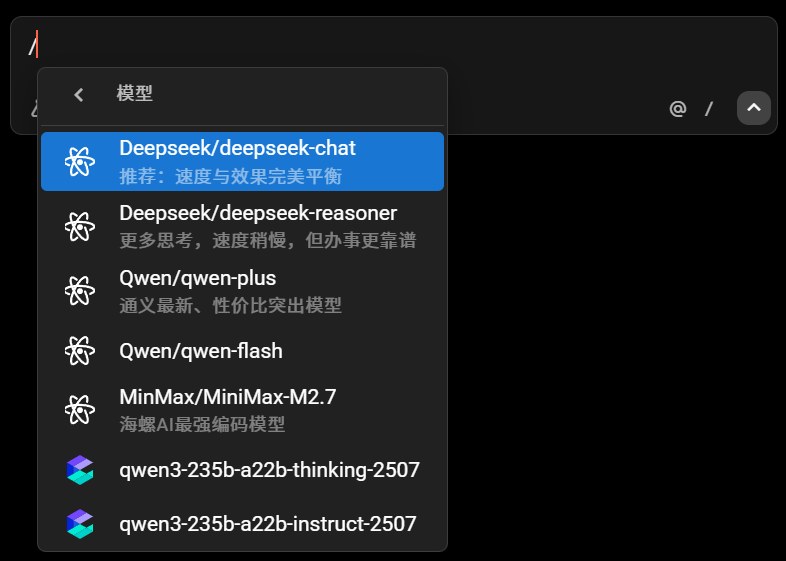
Task: Pick qwen3-235b-a22b-instruct-2507 model
Action: click(242, 524)
